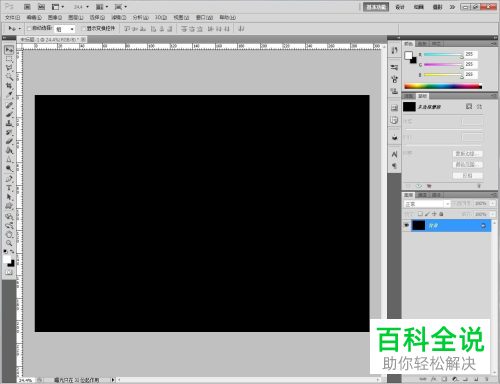The width and height of the screenshot is (500, 384).
Task: Launch Bridge from the application bar
Action: pos(27,7)
